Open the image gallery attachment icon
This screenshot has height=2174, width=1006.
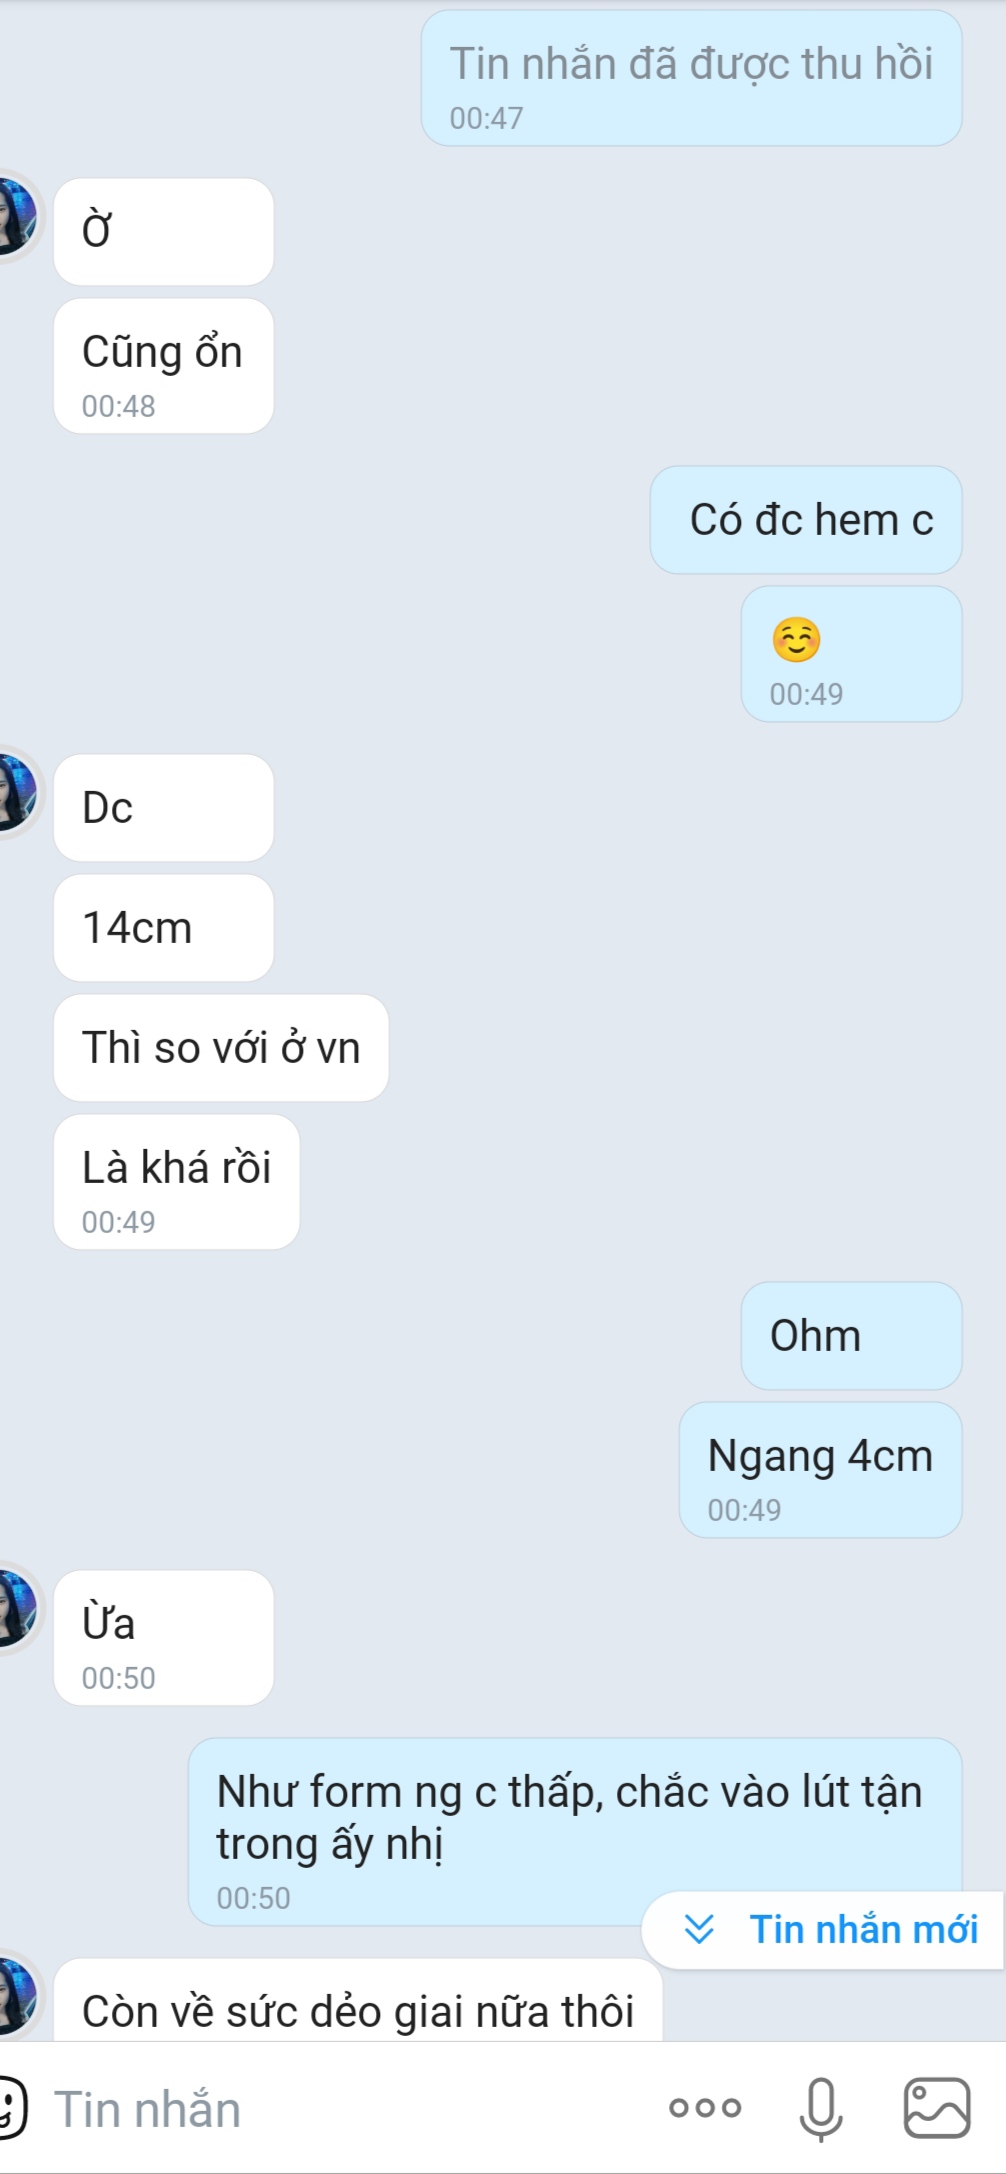[937, 2108]
